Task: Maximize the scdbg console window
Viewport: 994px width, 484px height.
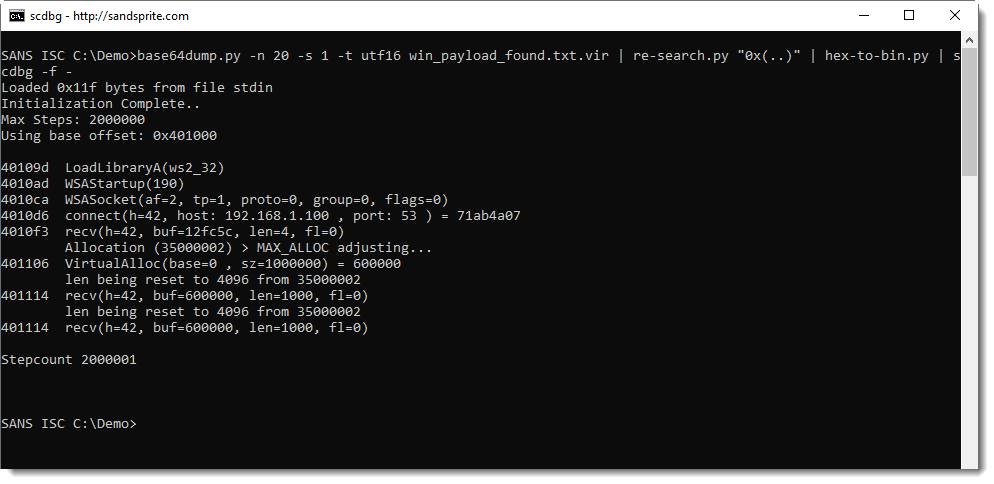Action: (908, 16)
